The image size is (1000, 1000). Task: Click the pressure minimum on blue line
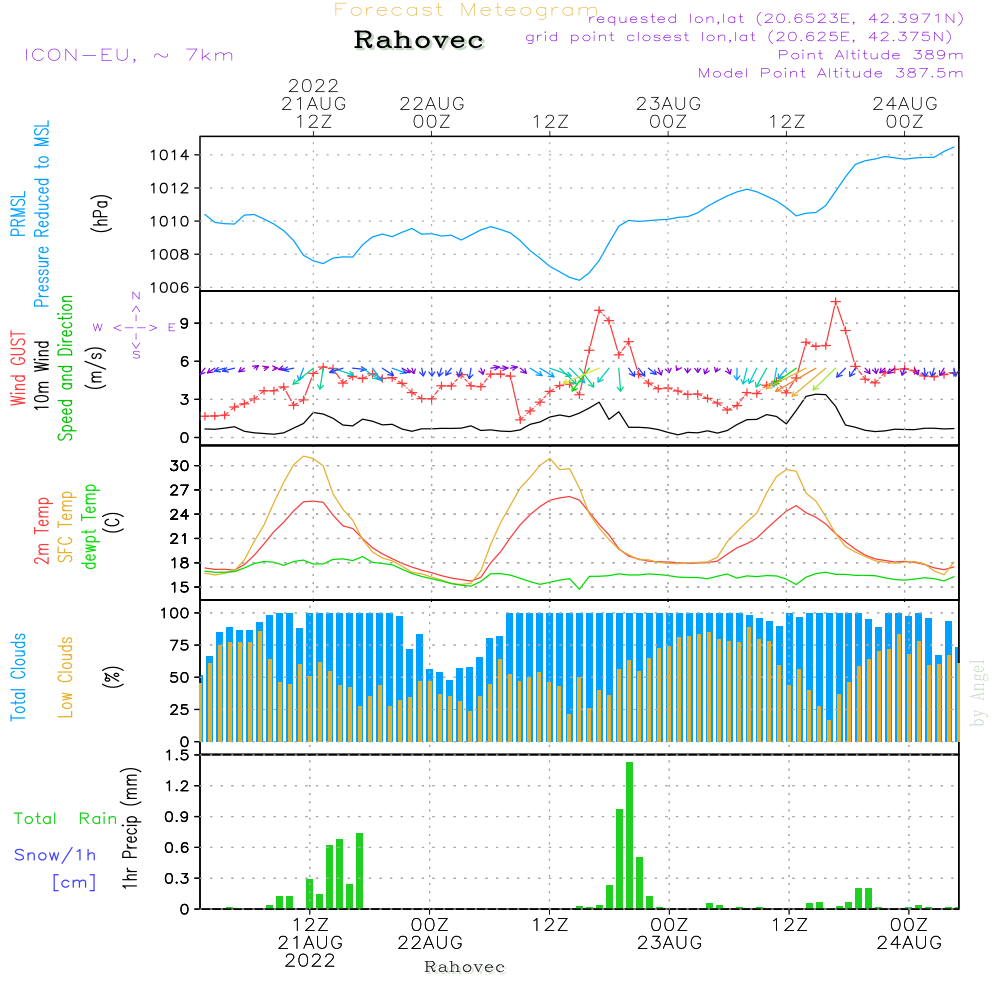click(x=578, y=279)
